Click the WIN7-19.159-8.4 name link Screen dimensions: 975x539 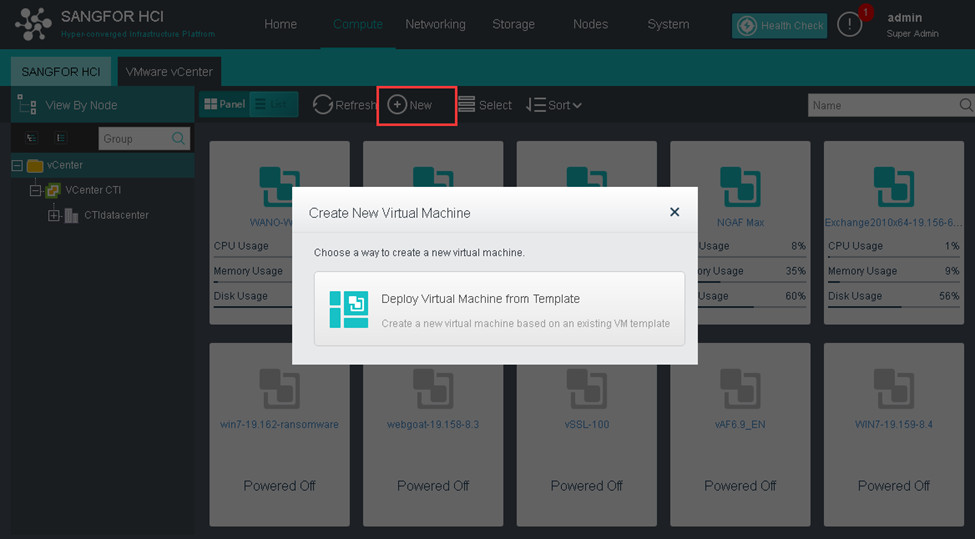point(894,425)
